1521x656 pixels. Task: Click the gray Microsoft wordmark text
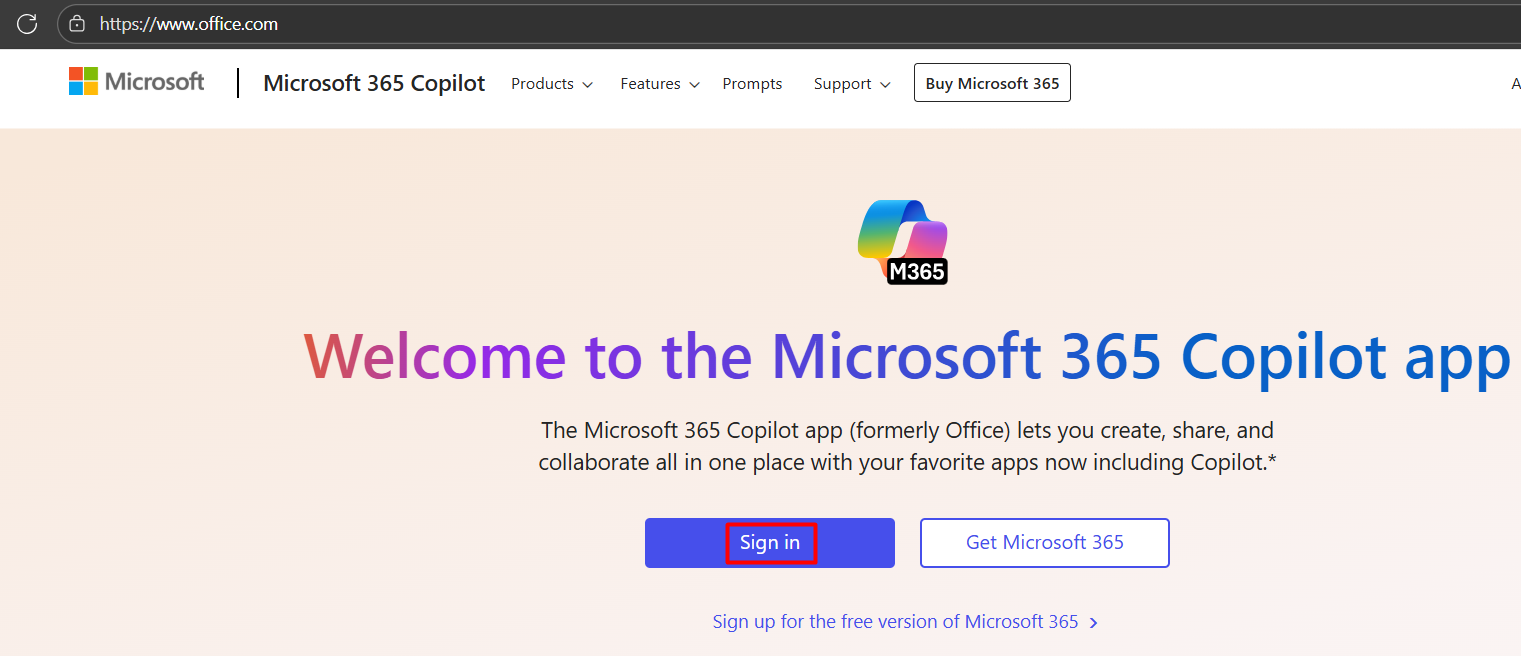tap(155, 82)
